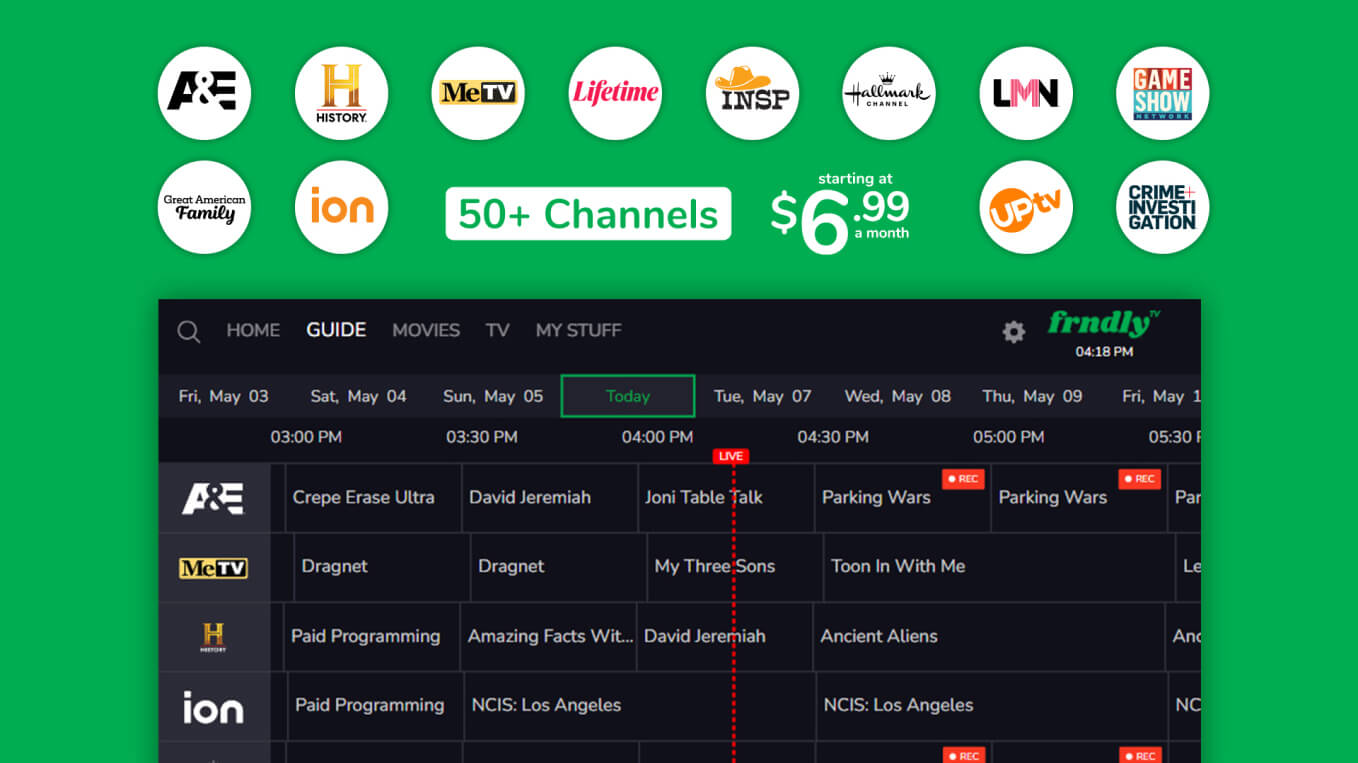Viewport: 1358px width, 763px height.
Task: Select the INSP channel icon
Action: [x=751, y=93]
